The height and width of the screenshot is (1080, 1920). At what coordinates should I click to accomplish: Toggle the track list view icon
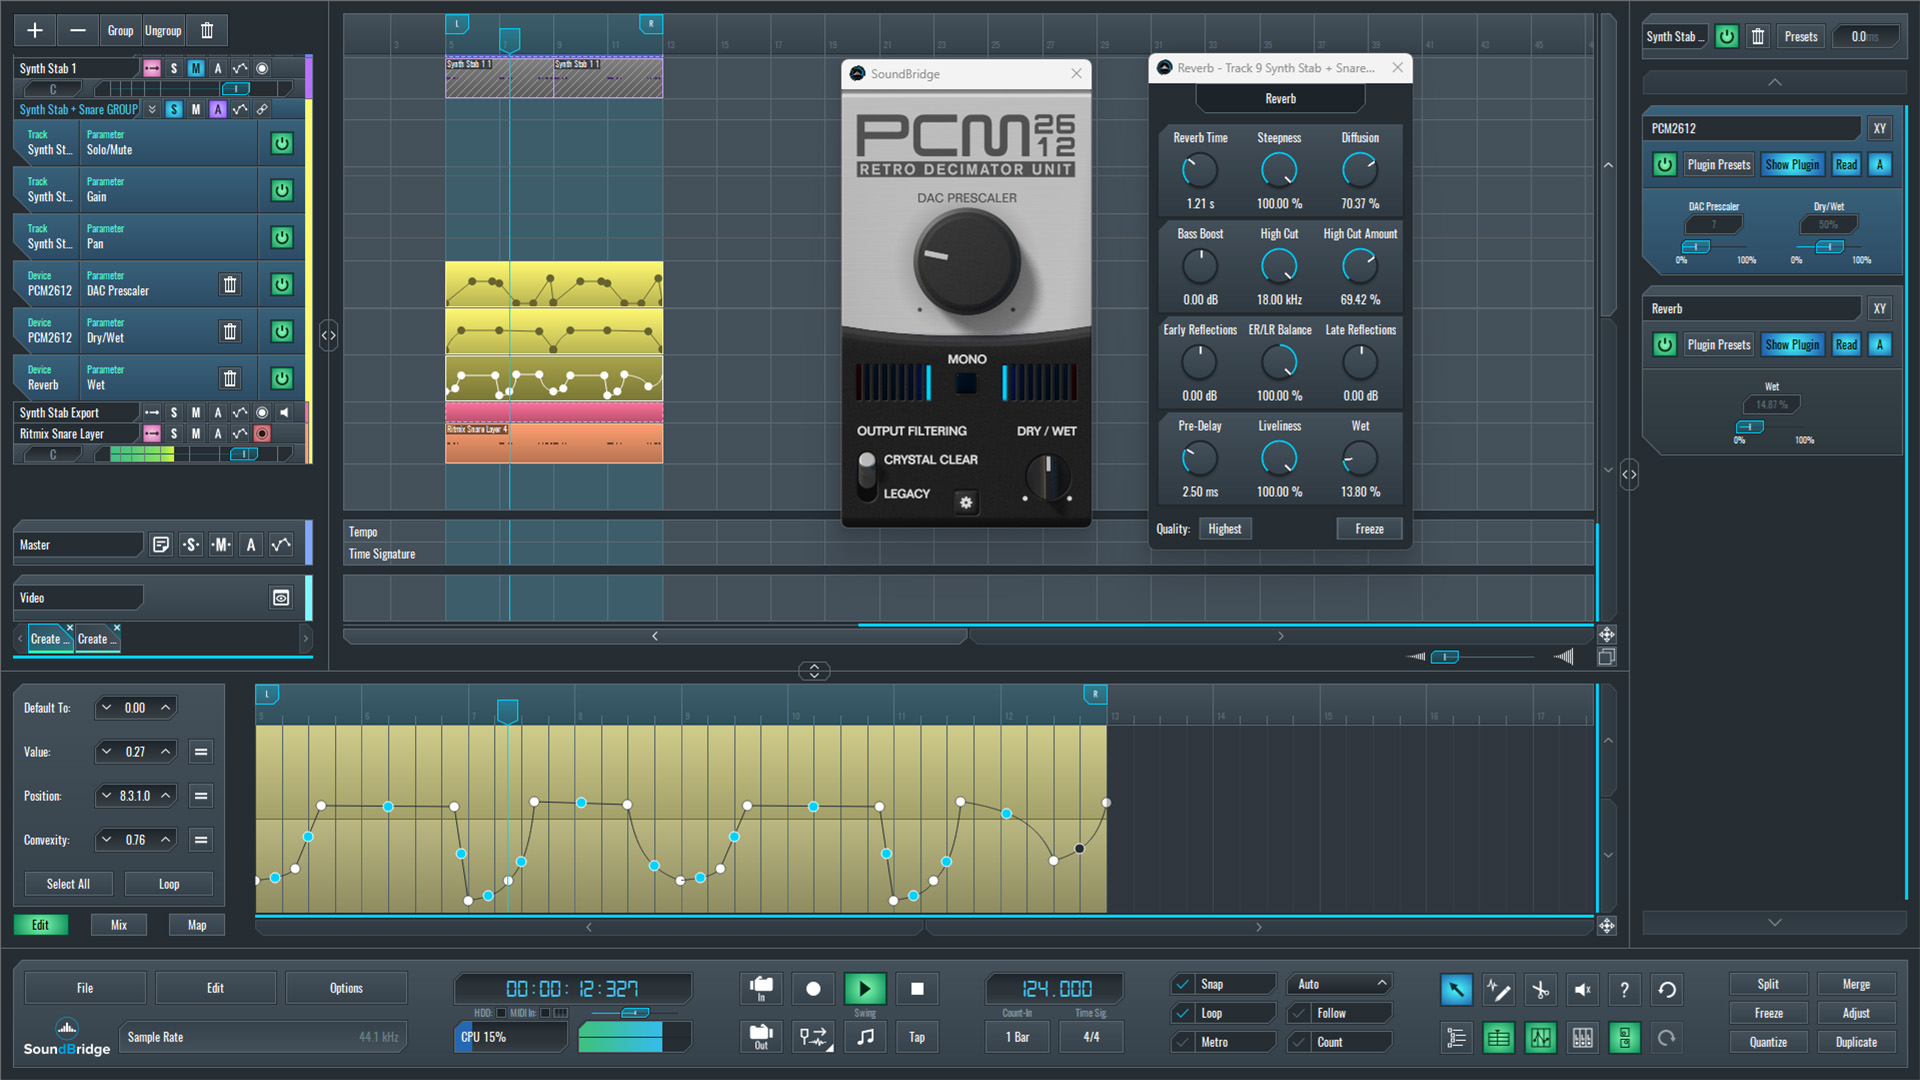[x=1456, y=1038]
